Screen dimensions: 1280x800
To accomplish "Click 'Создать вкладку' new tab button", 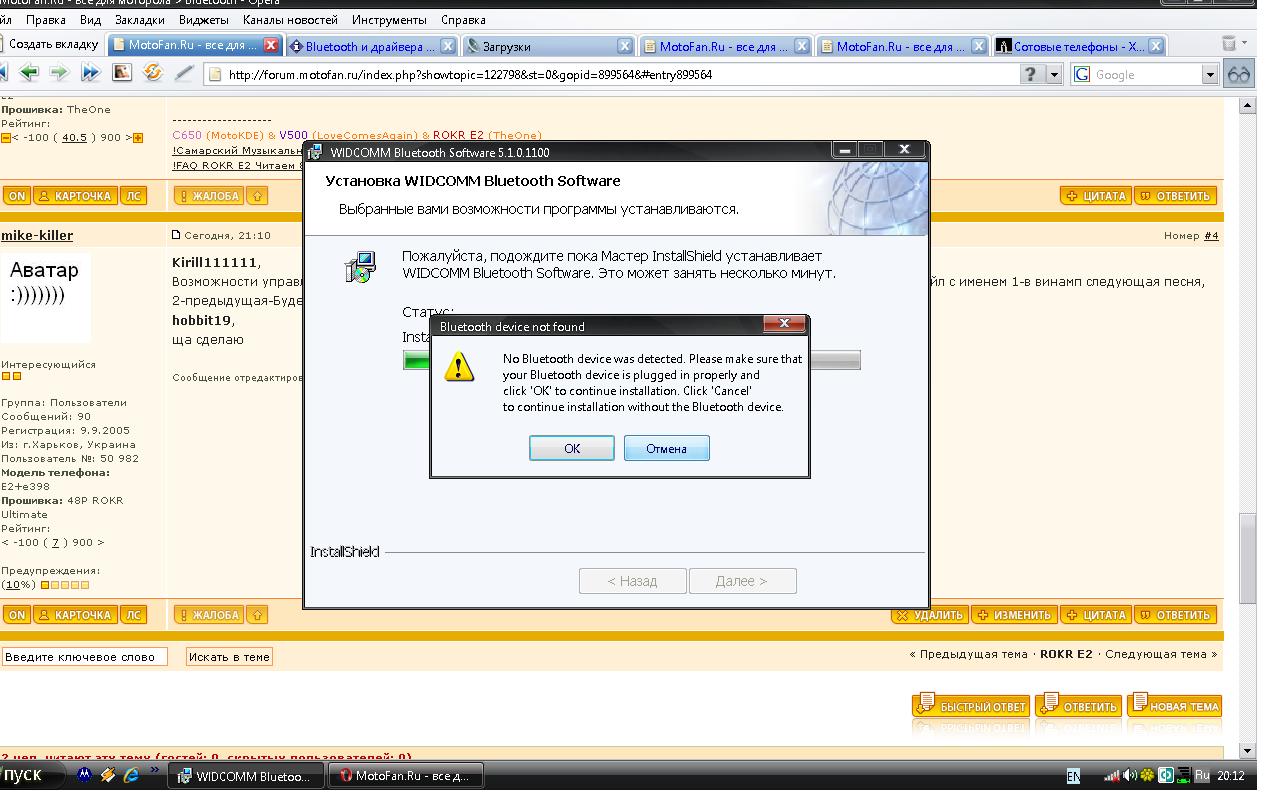I will pyautogui.click(x=51, y=44).
